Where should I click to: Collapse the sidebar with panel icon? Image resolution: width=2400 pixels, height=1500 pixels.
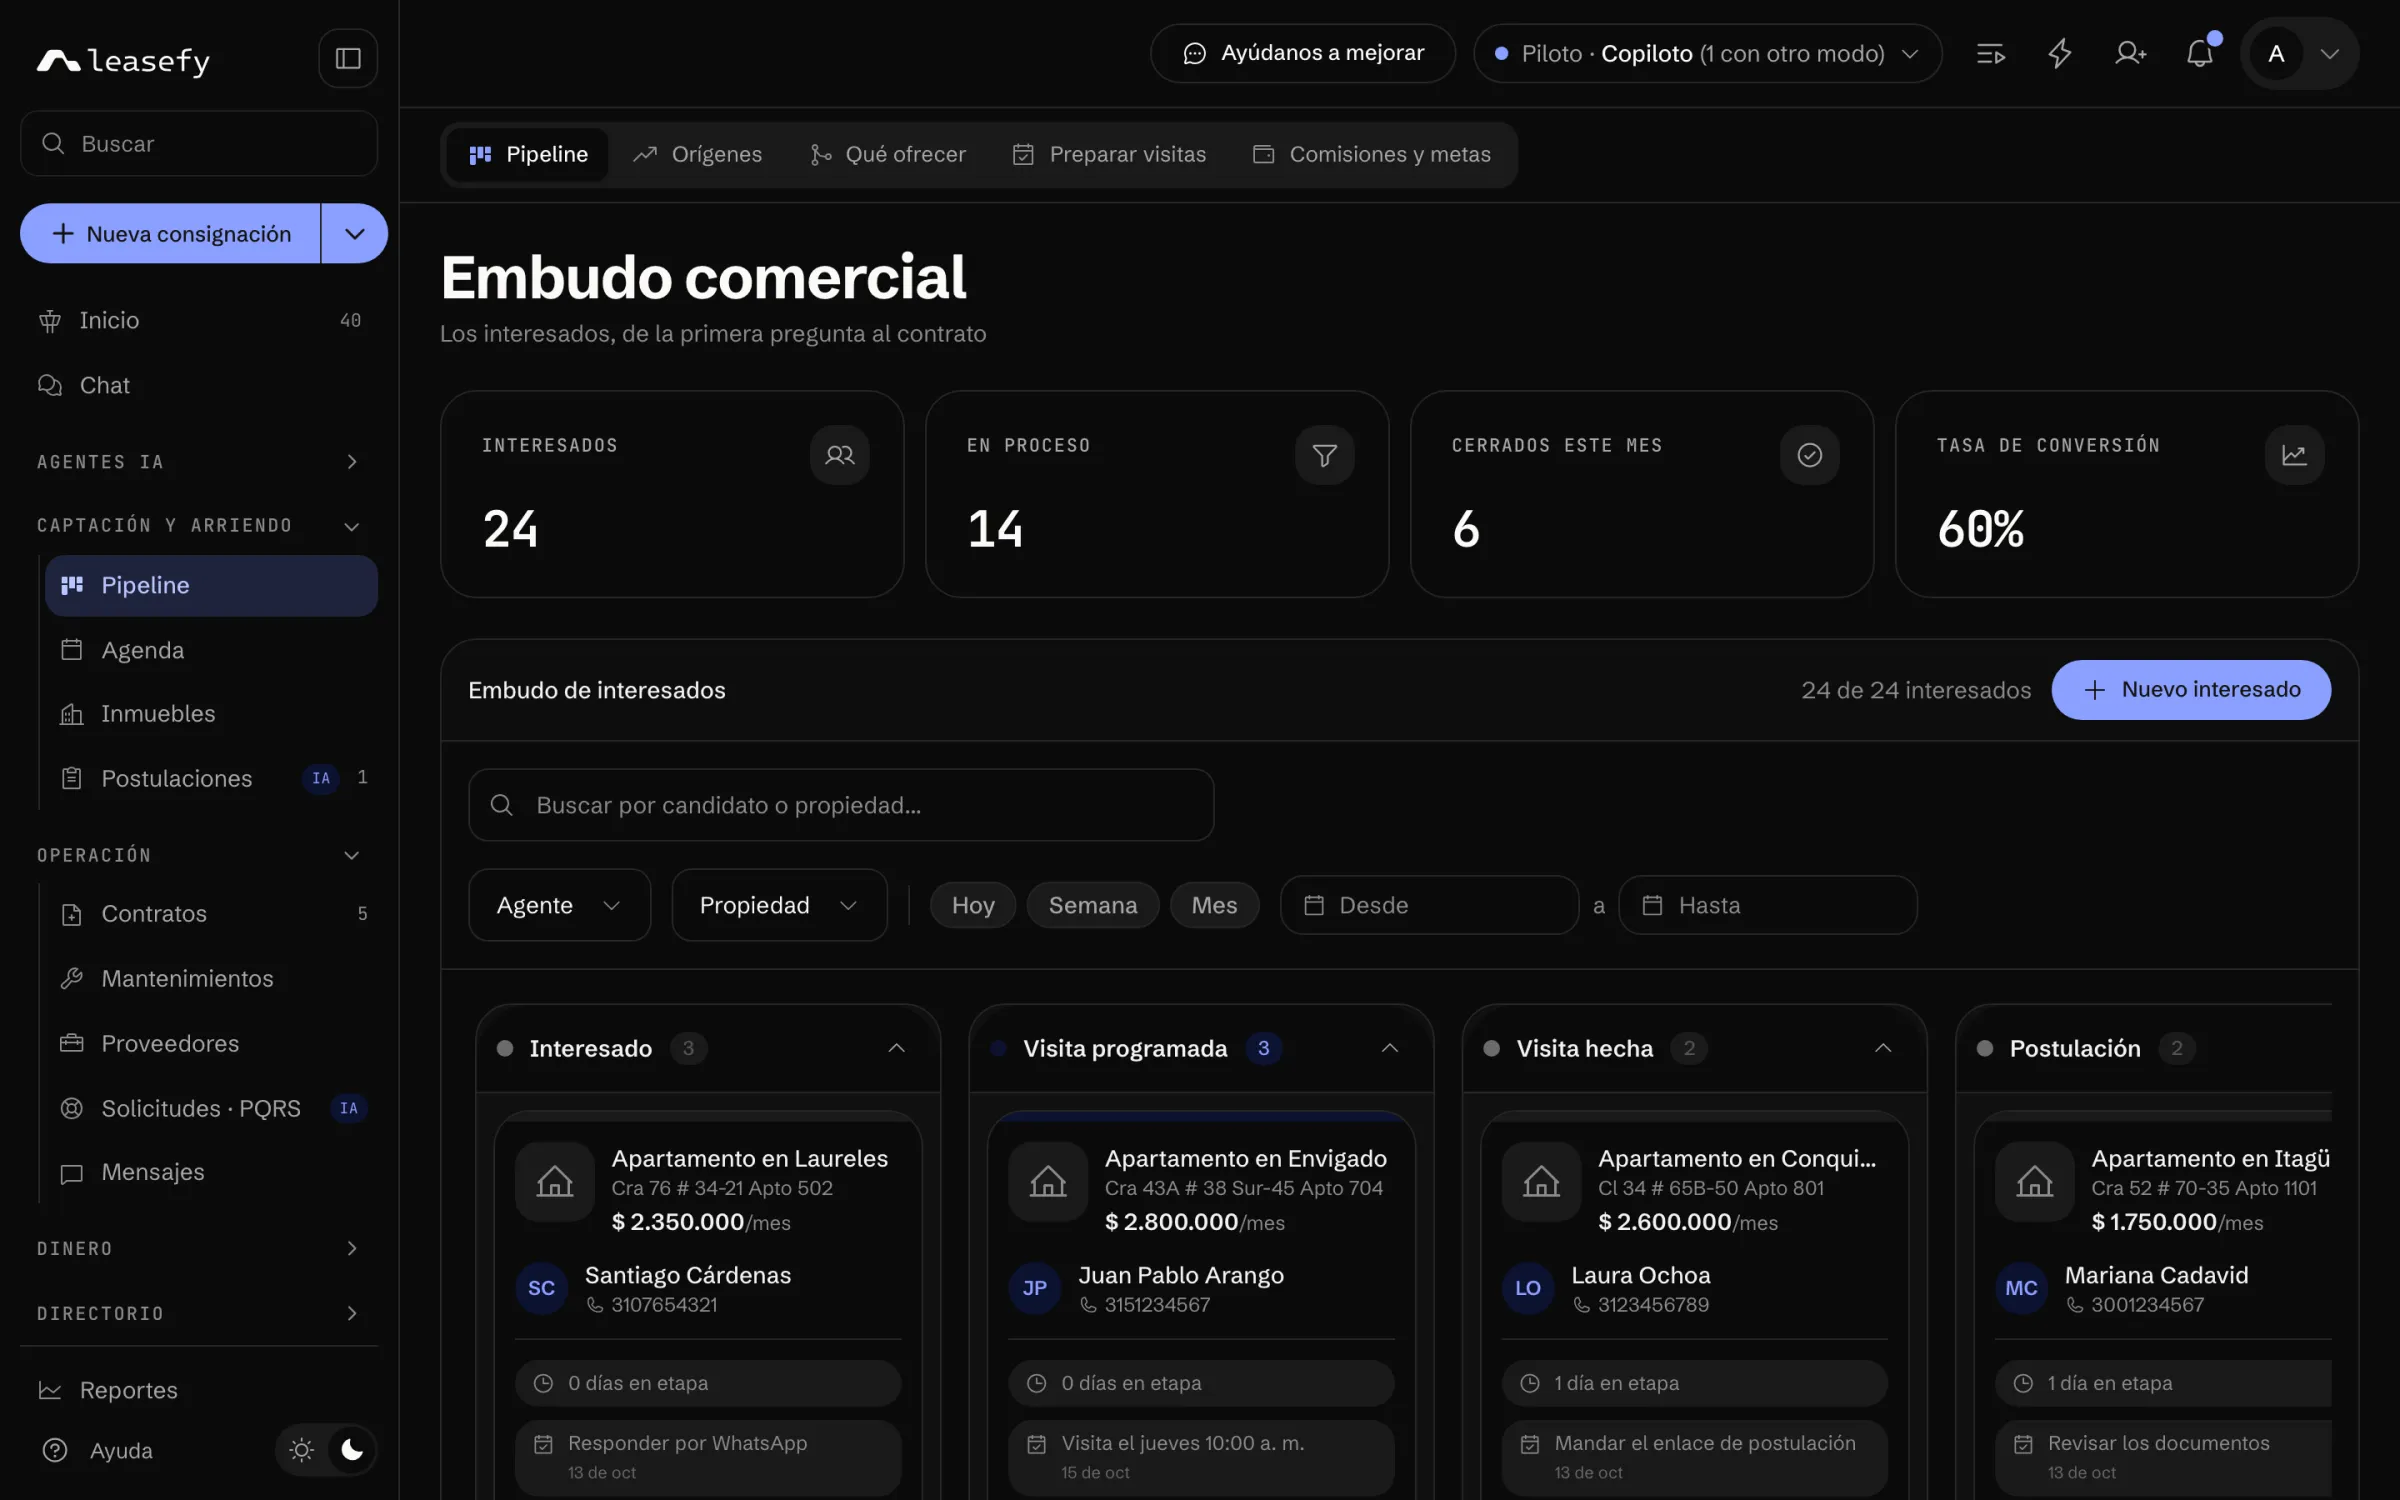348,58
